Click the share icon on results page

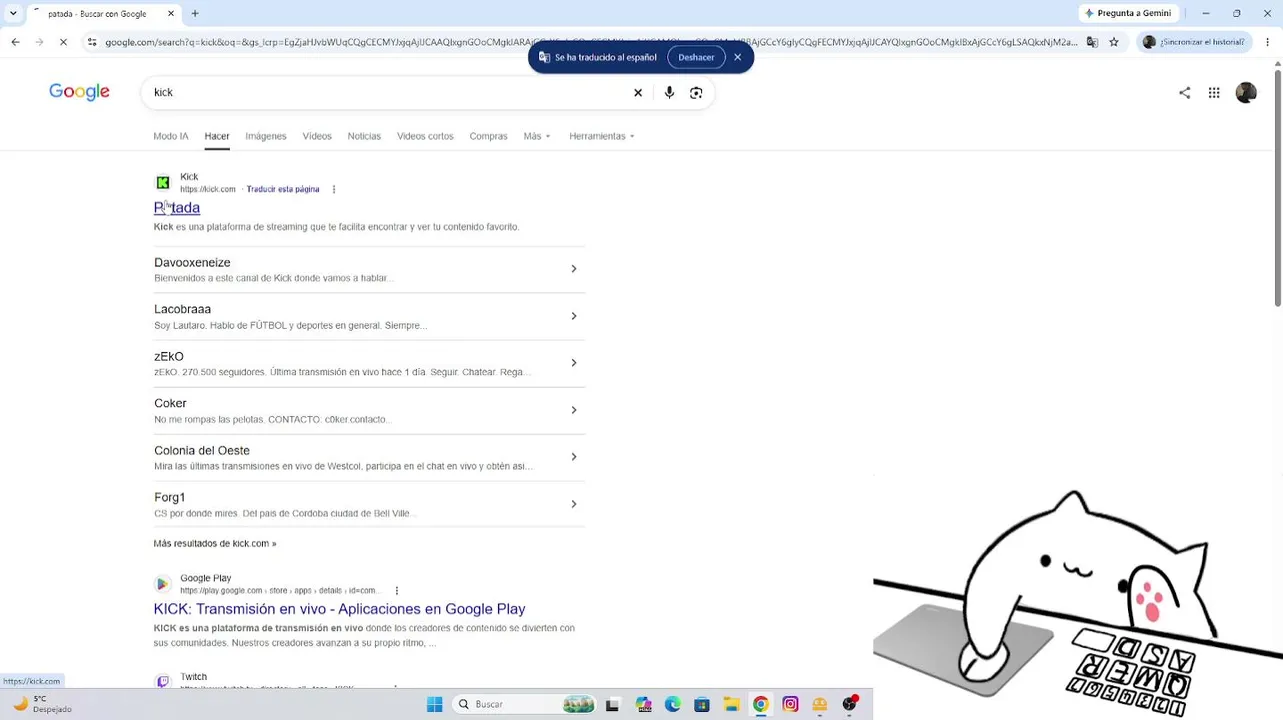(1185, 93)
